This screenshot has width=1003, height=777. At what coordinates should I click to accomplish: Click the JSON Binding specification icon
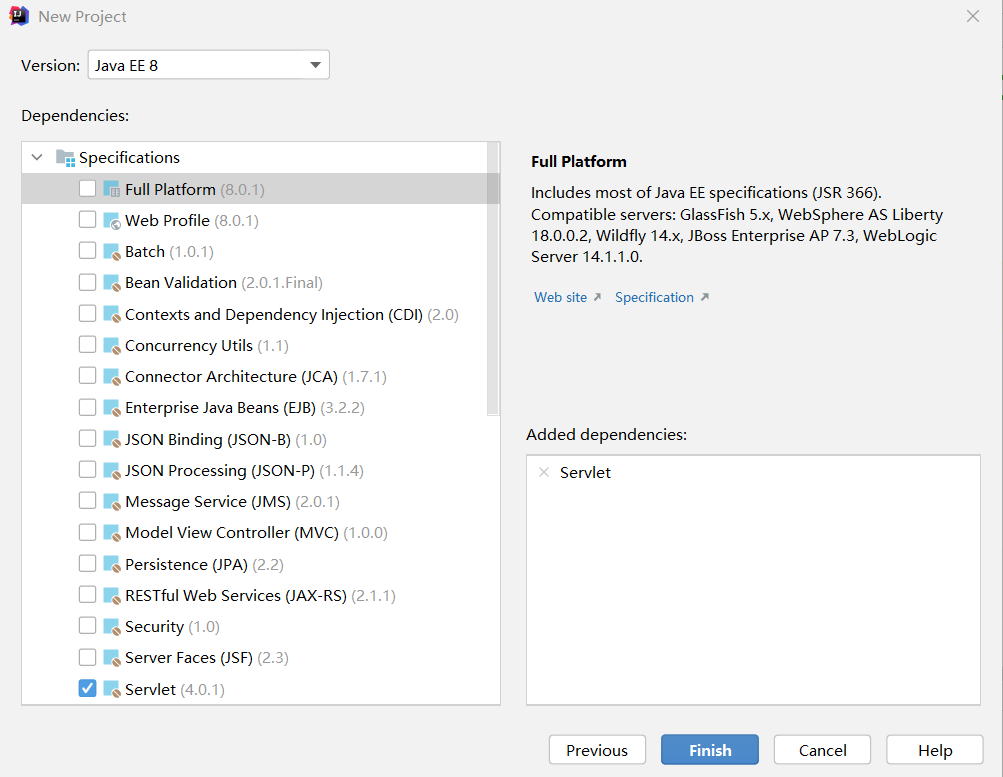coord(112,439)
